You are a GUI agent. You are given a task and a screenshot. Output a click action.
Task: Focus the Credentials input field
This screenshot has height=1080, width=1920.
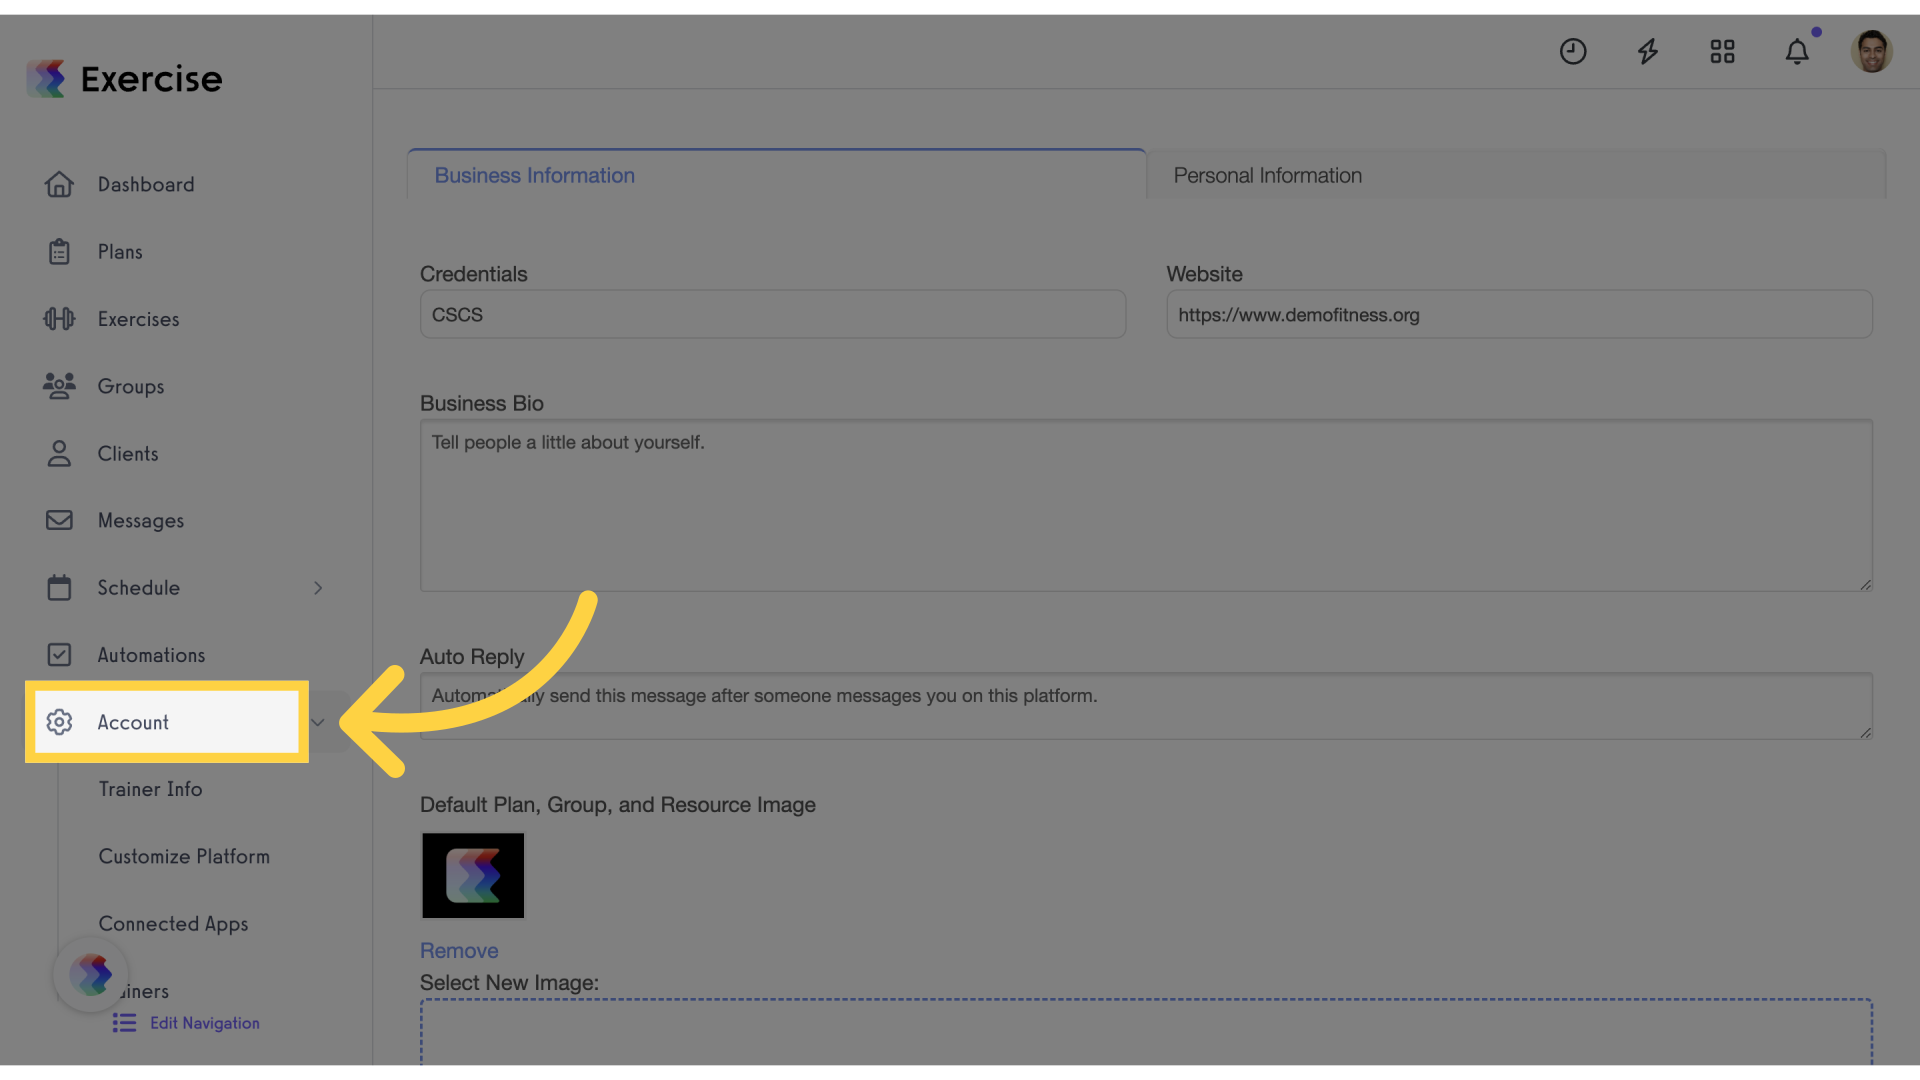coord(773,314)
